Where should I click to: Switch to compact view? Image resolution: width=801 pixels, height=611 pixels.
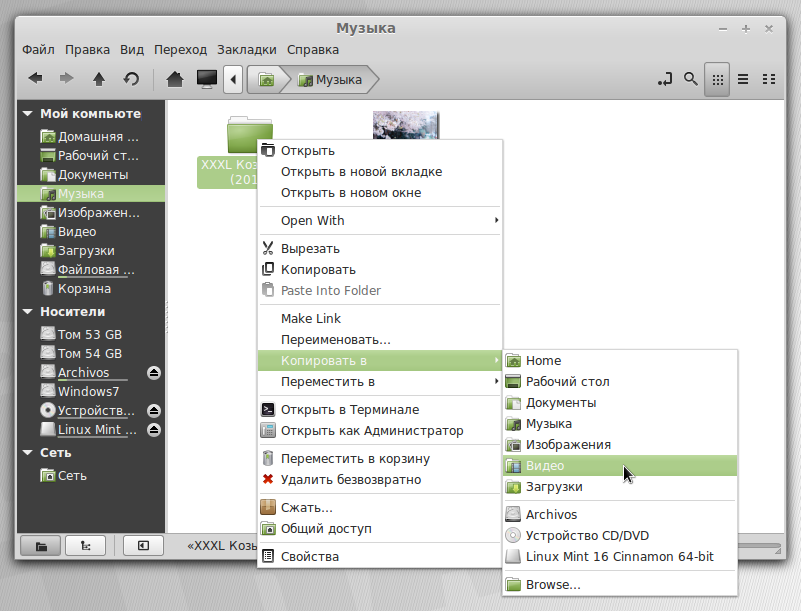click(x=769, y=78)
